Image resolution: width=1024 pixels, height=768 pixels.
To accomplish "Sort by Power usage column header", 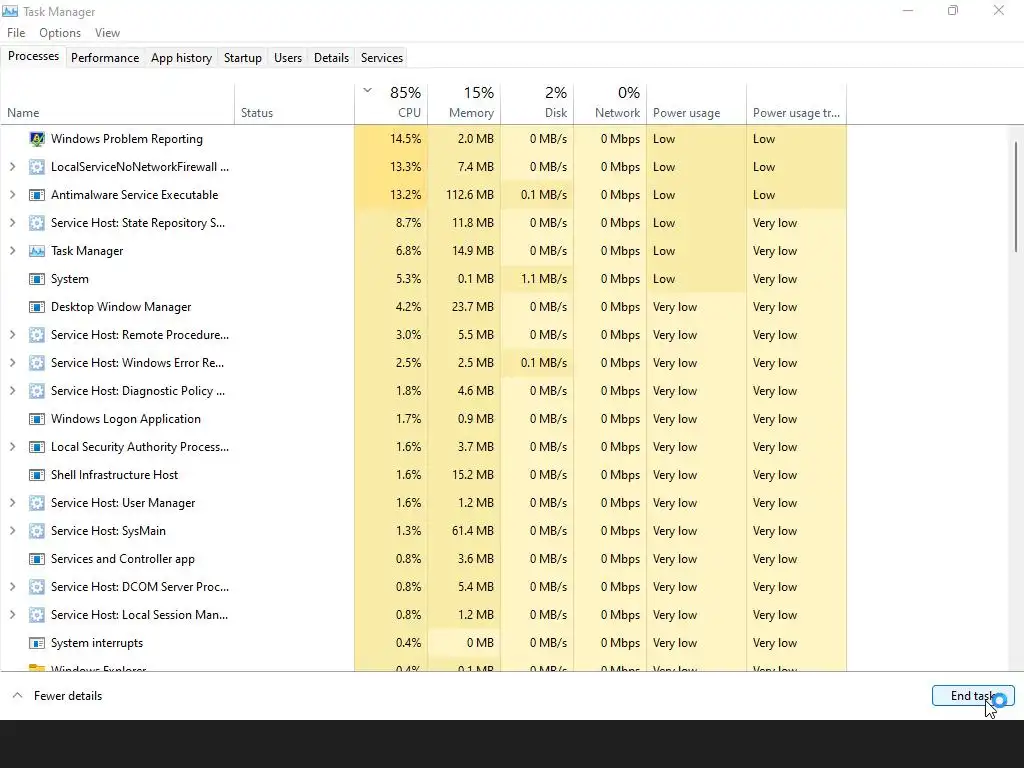I will click(x=697, y=104).
